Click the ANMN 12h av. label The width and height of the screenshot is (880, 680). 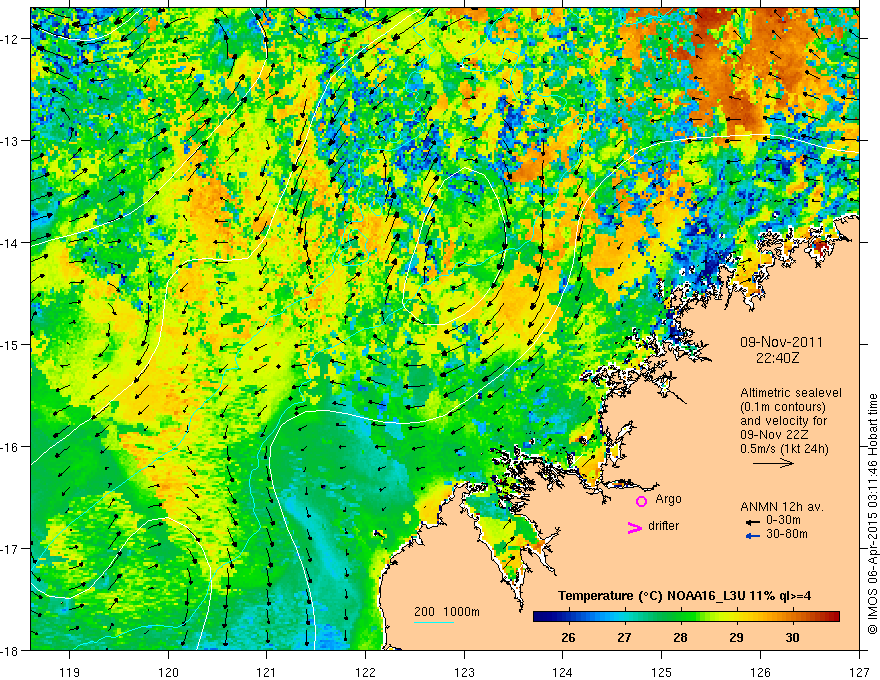pyautogui.click(x=782, y=507)
